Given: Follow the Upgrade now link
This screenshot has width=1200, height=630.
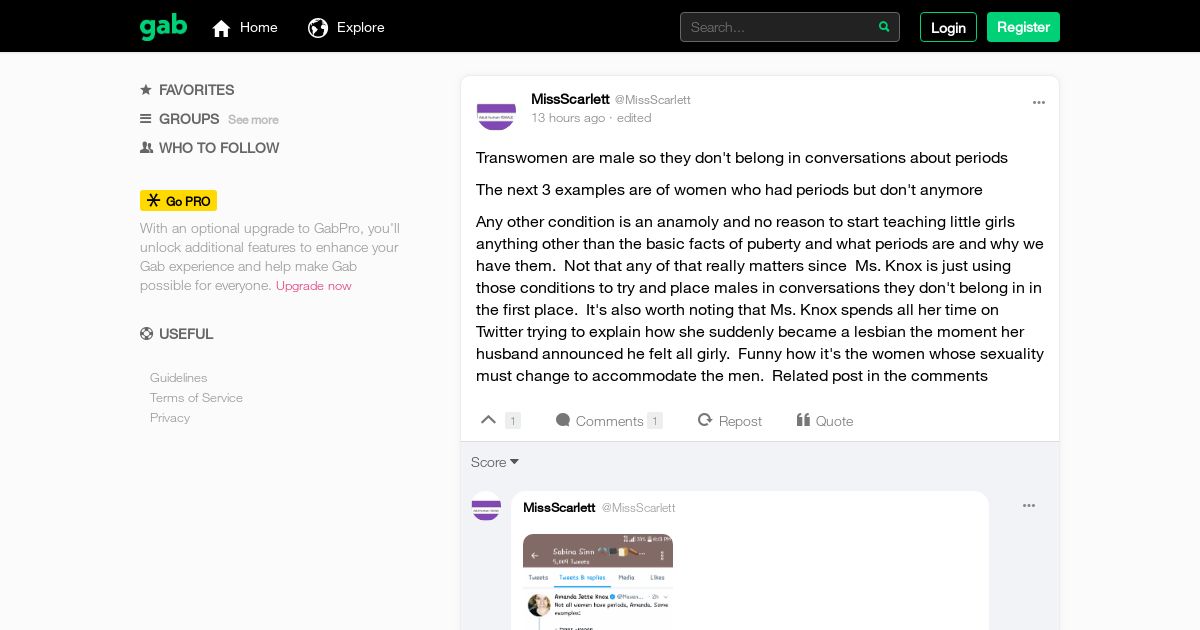Looking at the screenshot, I should pyautogui.click(x=314, y=286).
